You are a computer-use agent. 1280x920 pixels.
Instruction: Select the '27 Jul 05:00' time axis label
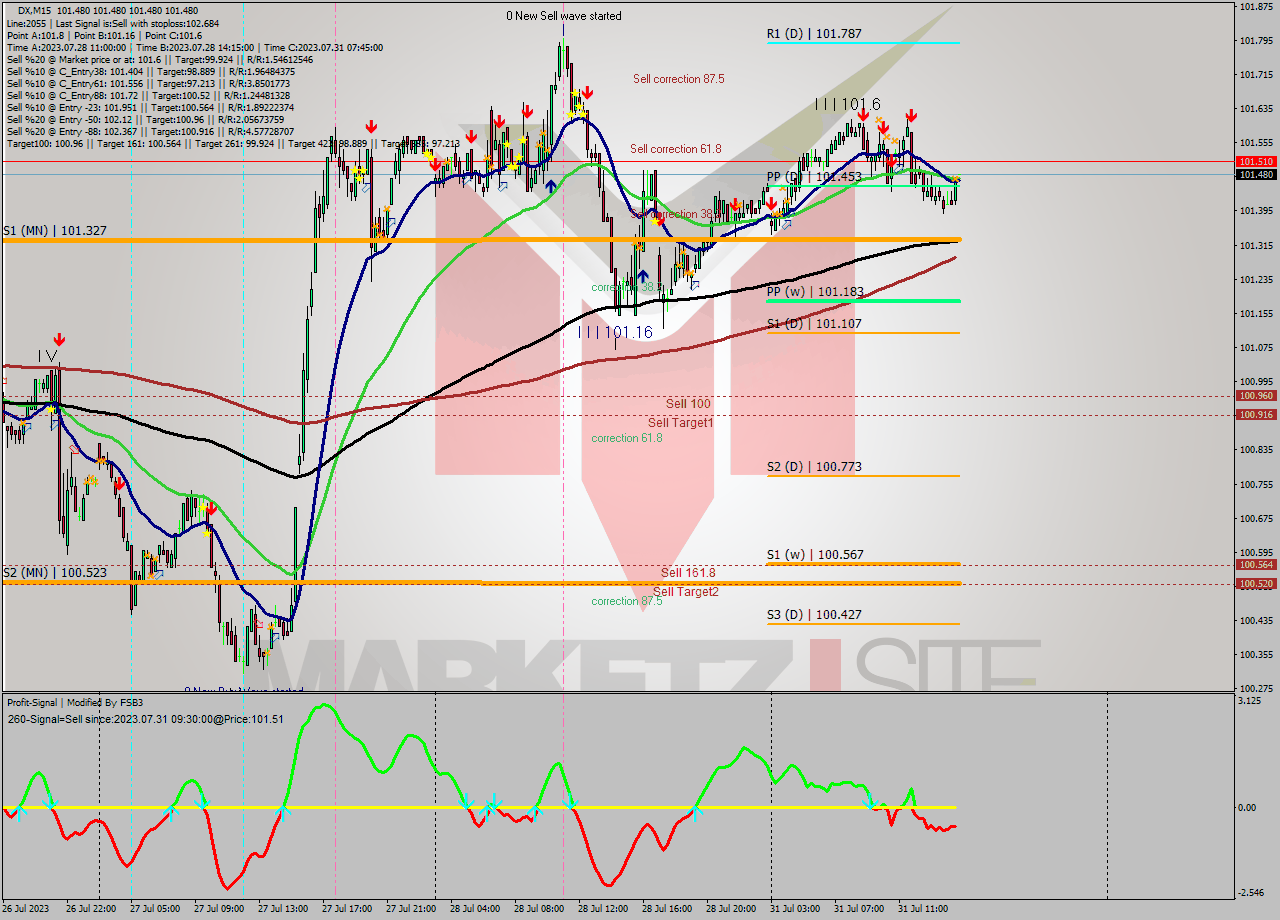pos(155,909)
